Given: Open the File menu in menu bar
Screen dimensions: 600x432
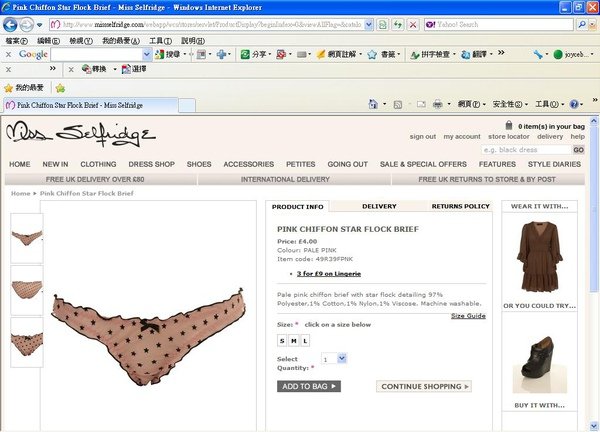Looking at the screenshot, I should click(16, 41).
